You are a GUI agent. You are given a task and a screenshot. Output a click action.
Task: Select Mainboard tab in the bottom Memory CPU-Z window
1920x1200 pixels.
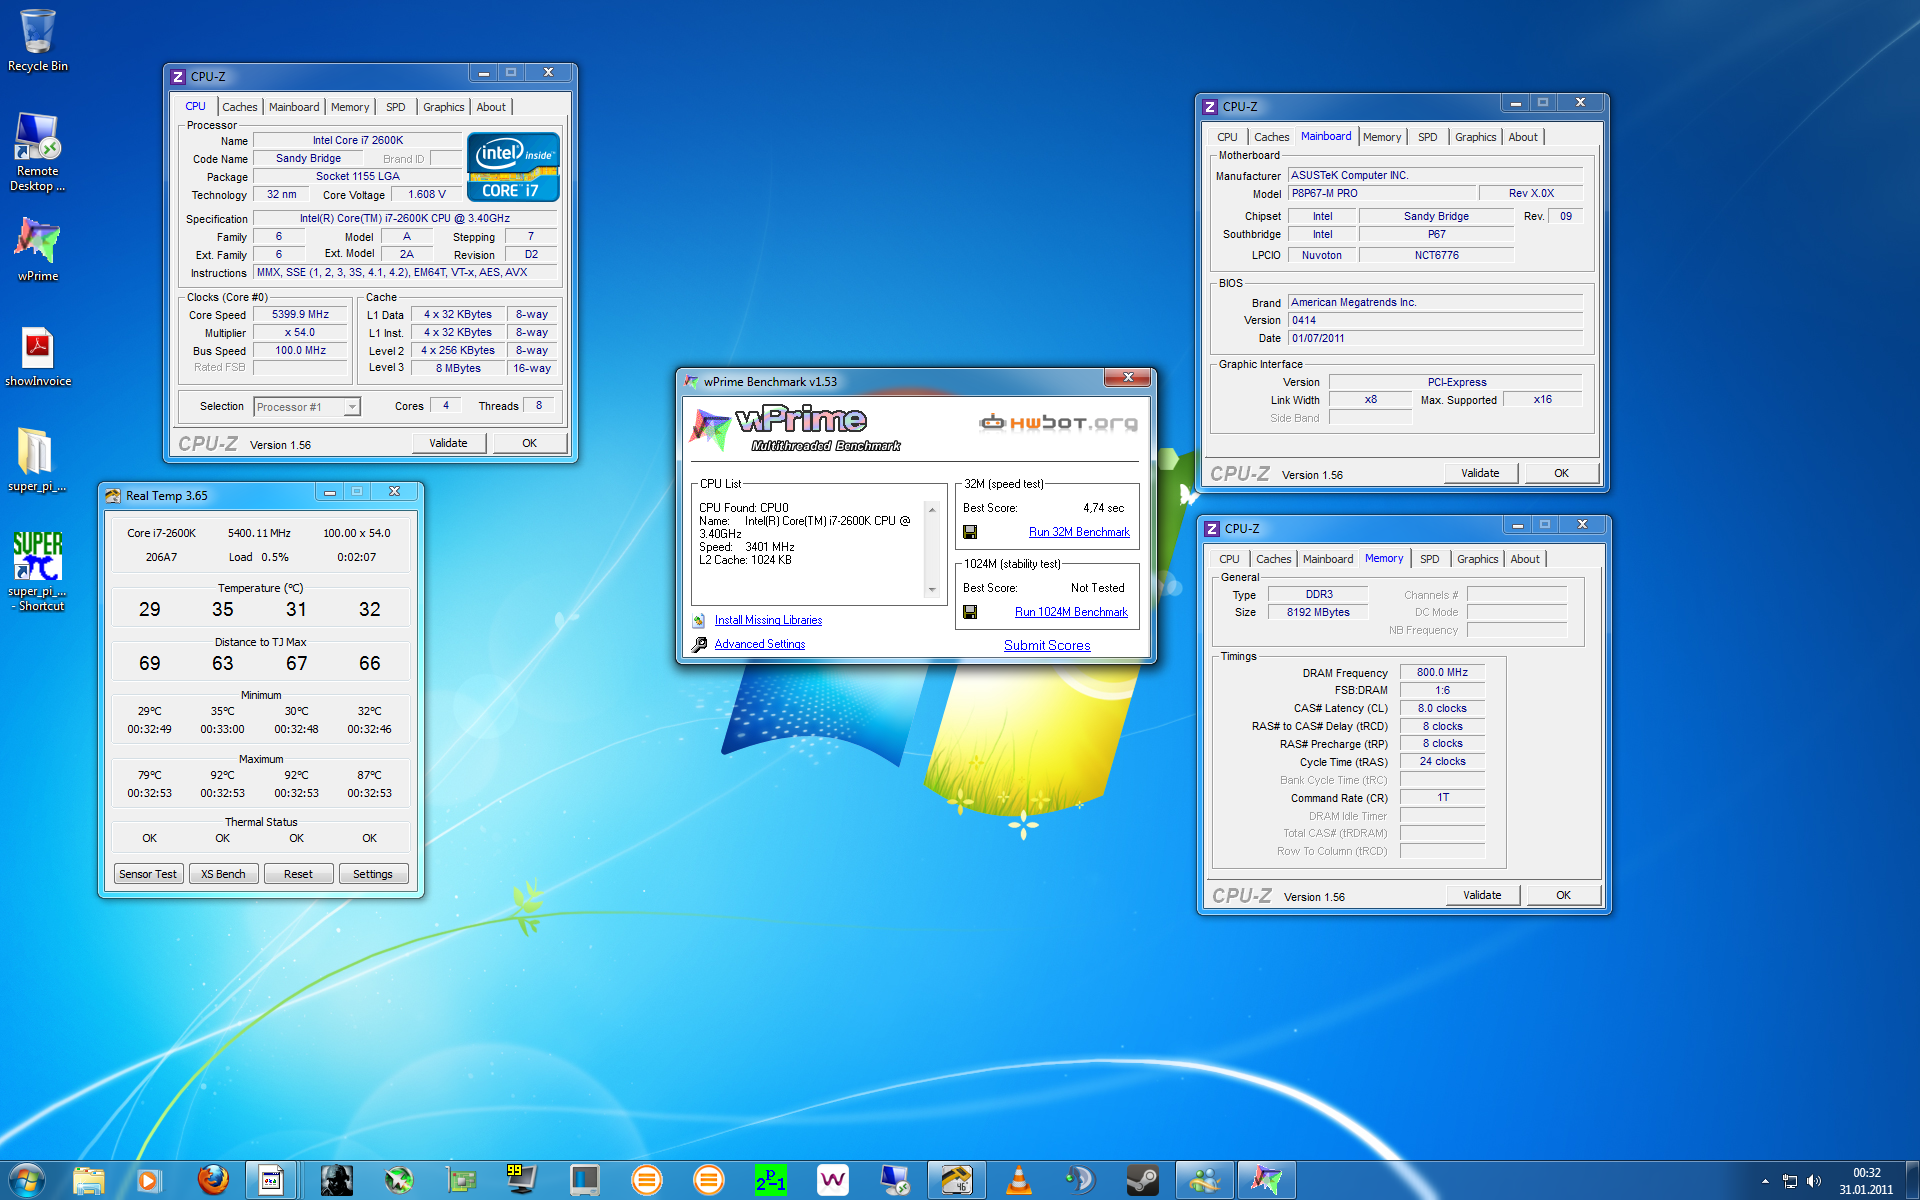point(1328,559)
